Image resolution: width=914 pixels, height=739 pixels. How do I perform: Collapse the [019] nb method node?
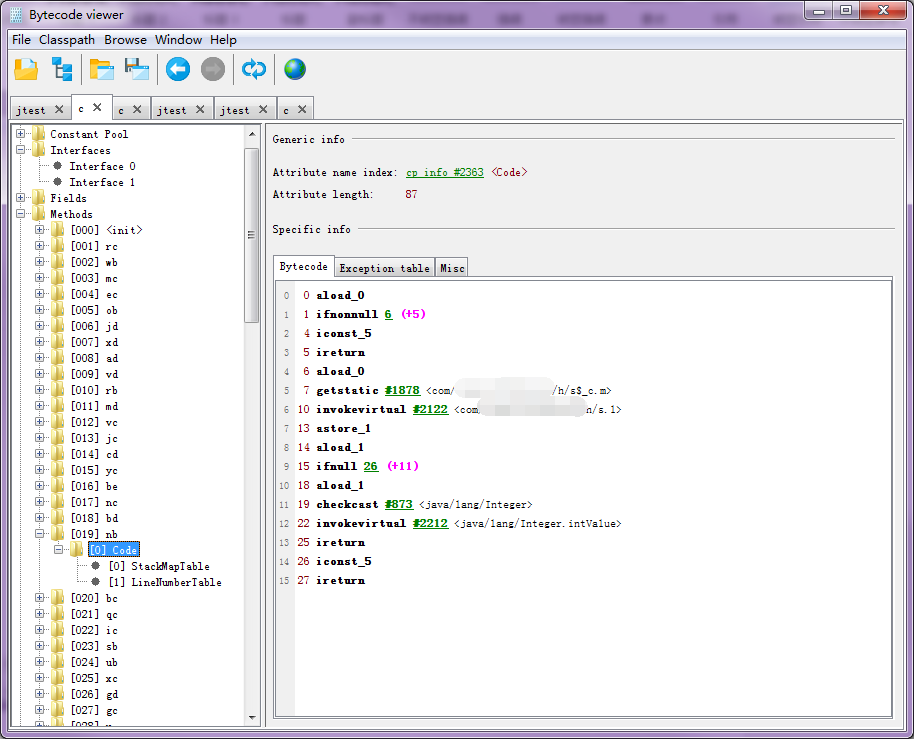pos(40,534)
